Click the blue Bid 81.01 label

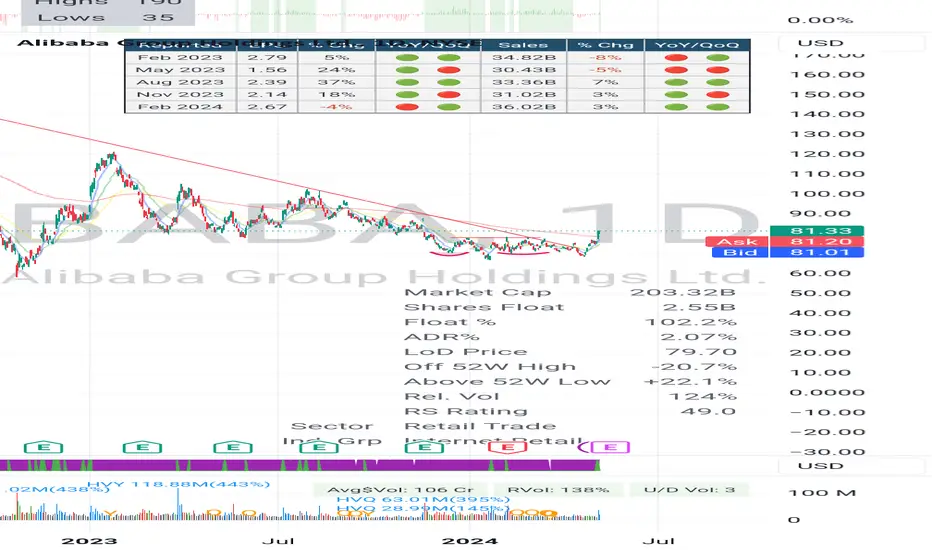coord(788,252)
